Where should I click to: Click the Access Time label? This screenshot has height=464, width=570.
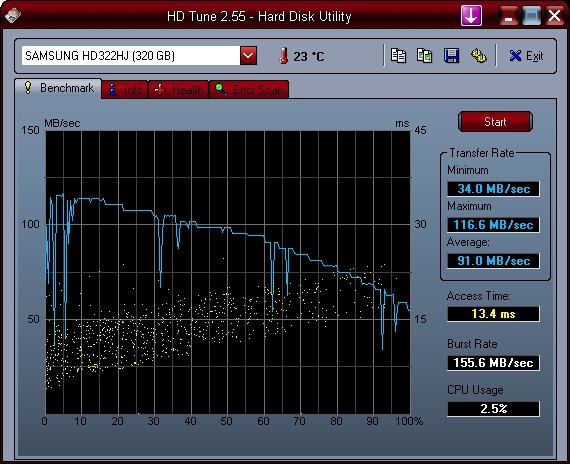[x=478, y=296]
